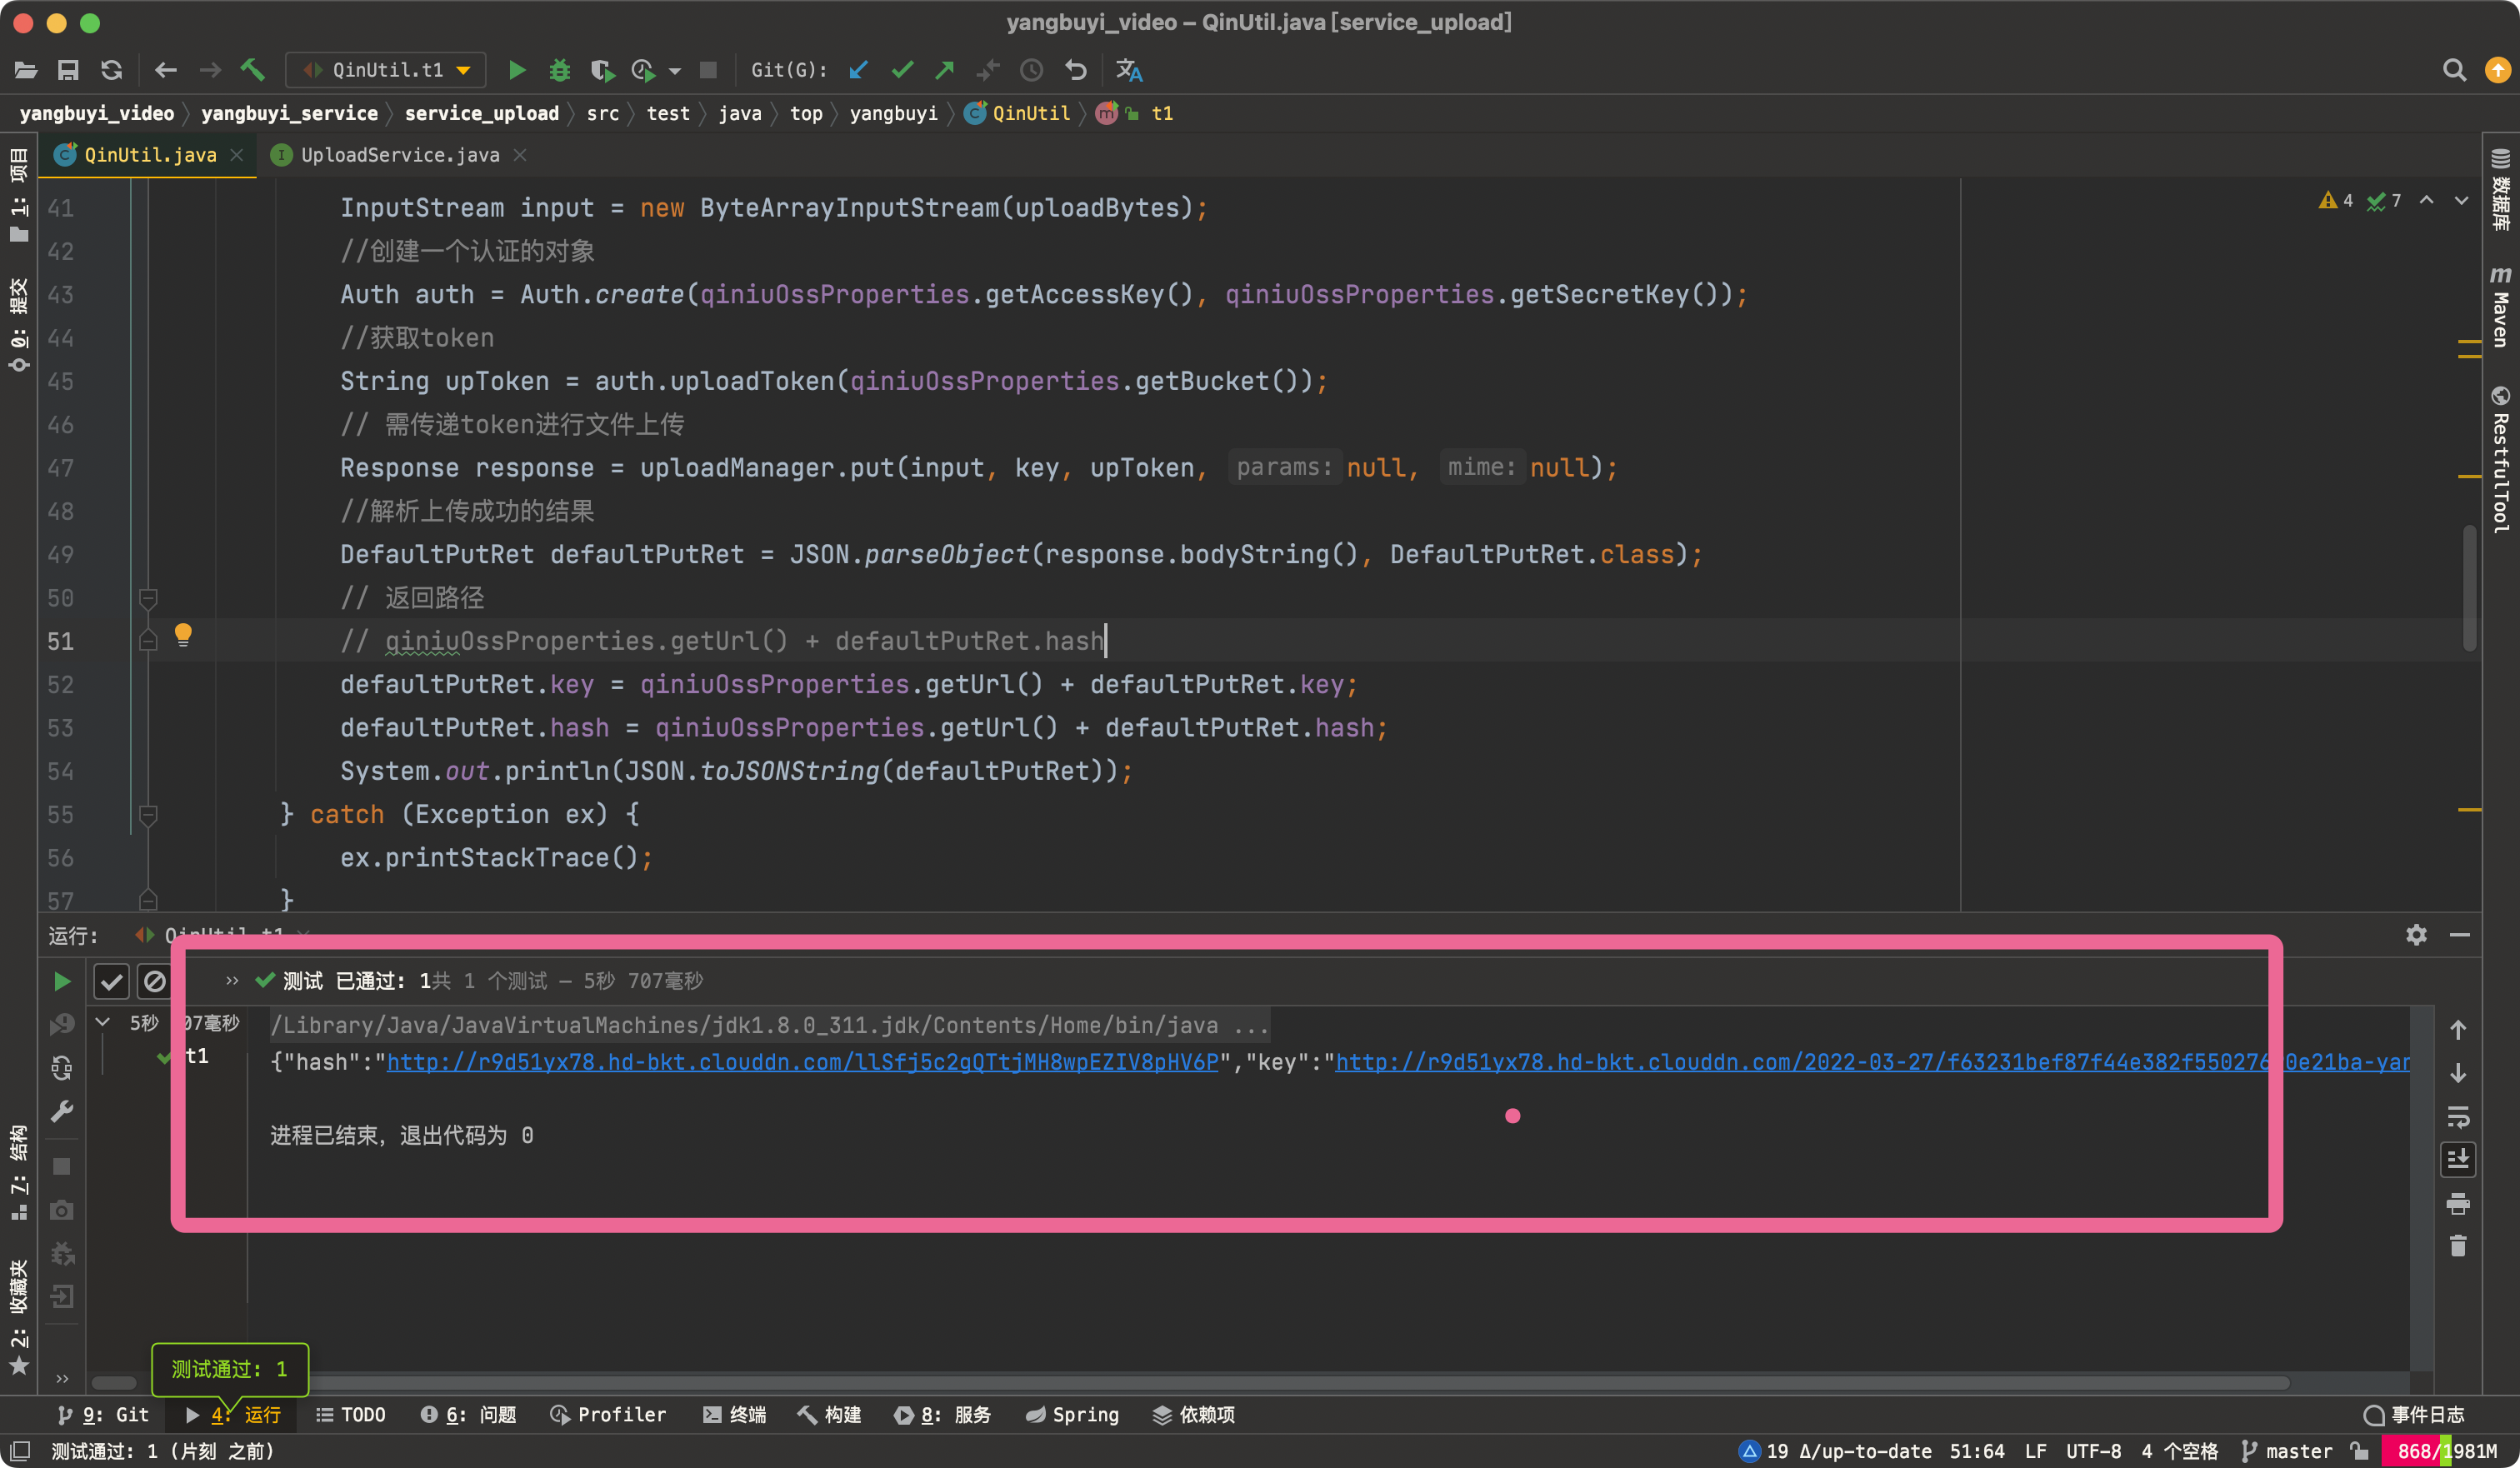Update project with the blue Git arrow
This screenshot has width=2520, height=1468.
point(859,70)
